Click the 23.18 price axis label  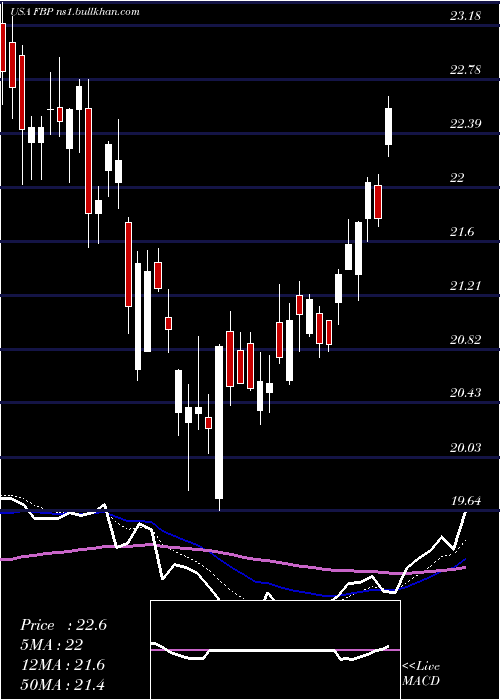pos(465,17)
